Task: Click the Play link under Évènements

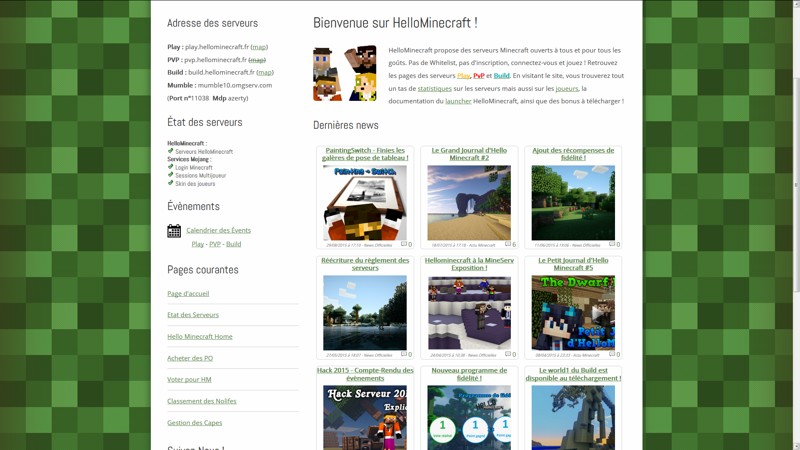Action: (197, 244)
